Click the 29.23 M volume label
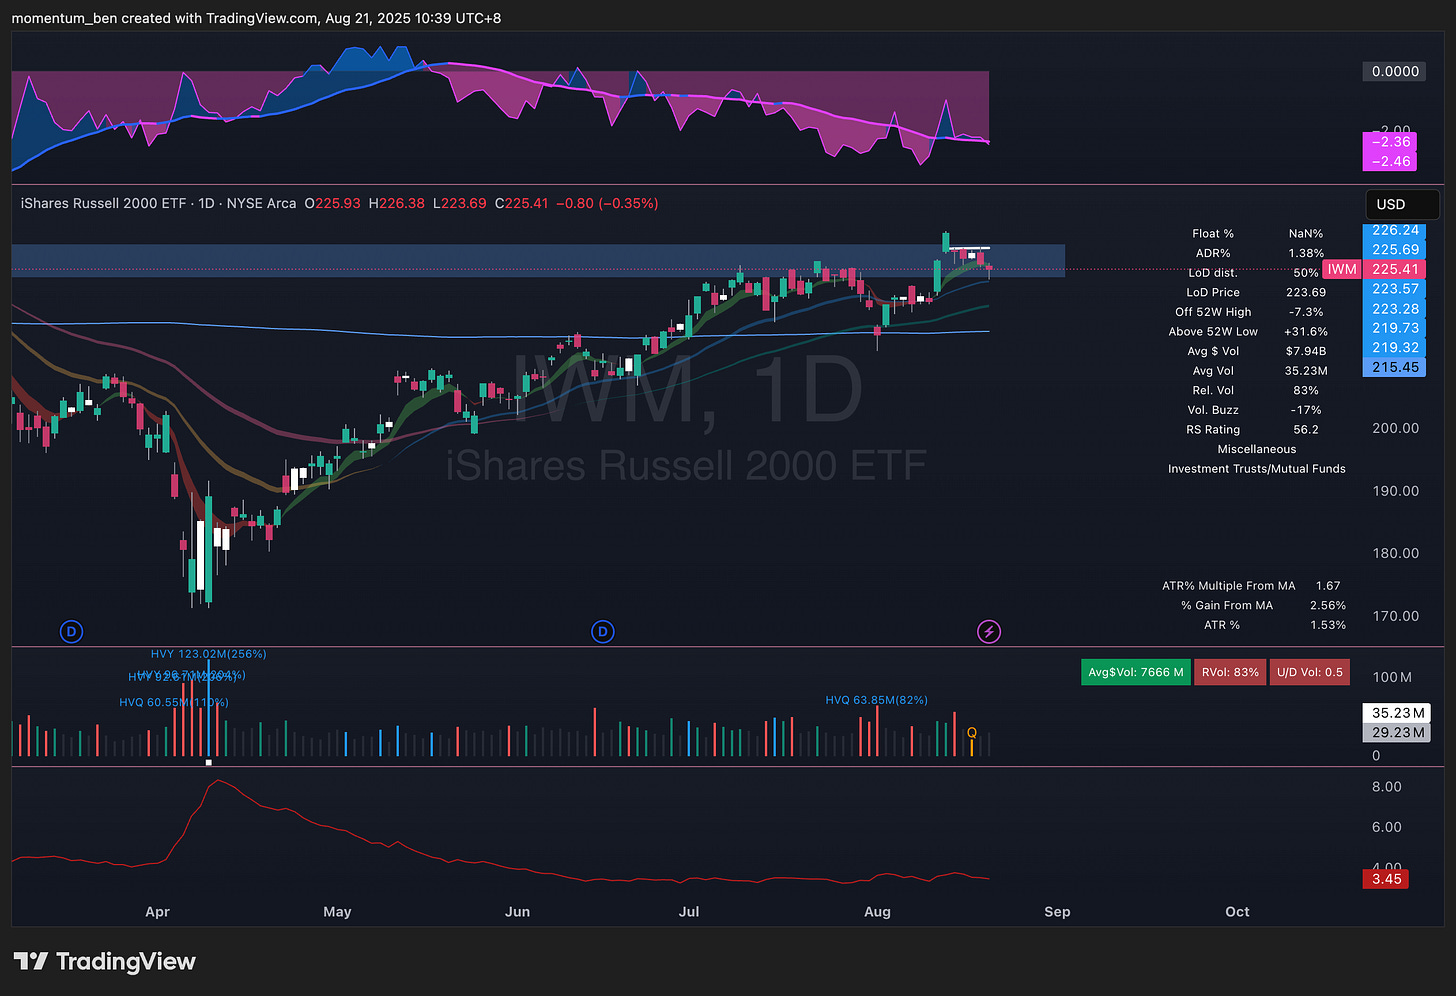This screenshot has height=996, width=1456. point(1397,732)
